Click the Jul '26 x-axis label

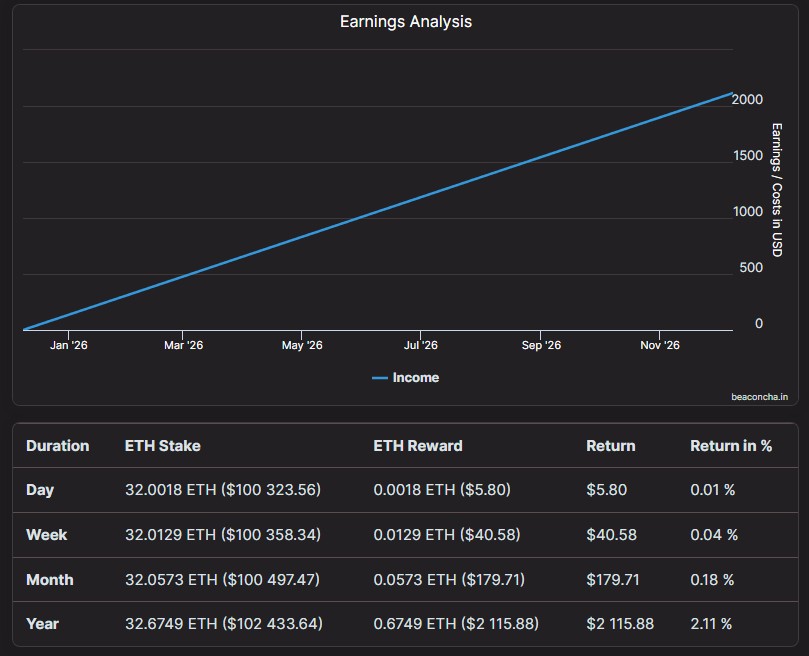420,345
